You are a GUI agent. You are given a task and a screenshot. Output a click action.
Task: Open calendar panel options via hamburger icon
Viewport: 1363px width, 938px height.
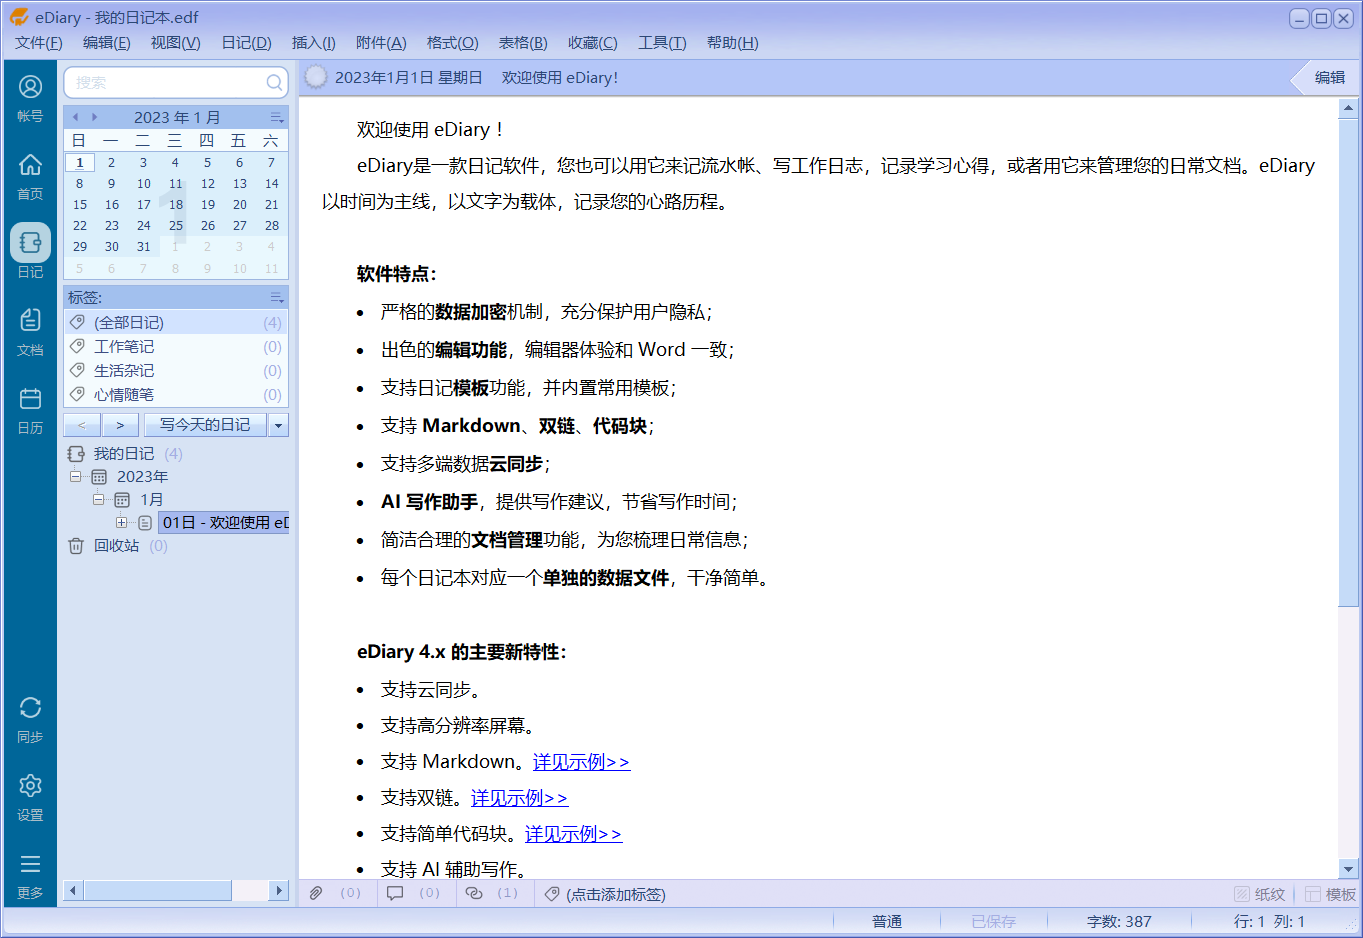point(277,117)
